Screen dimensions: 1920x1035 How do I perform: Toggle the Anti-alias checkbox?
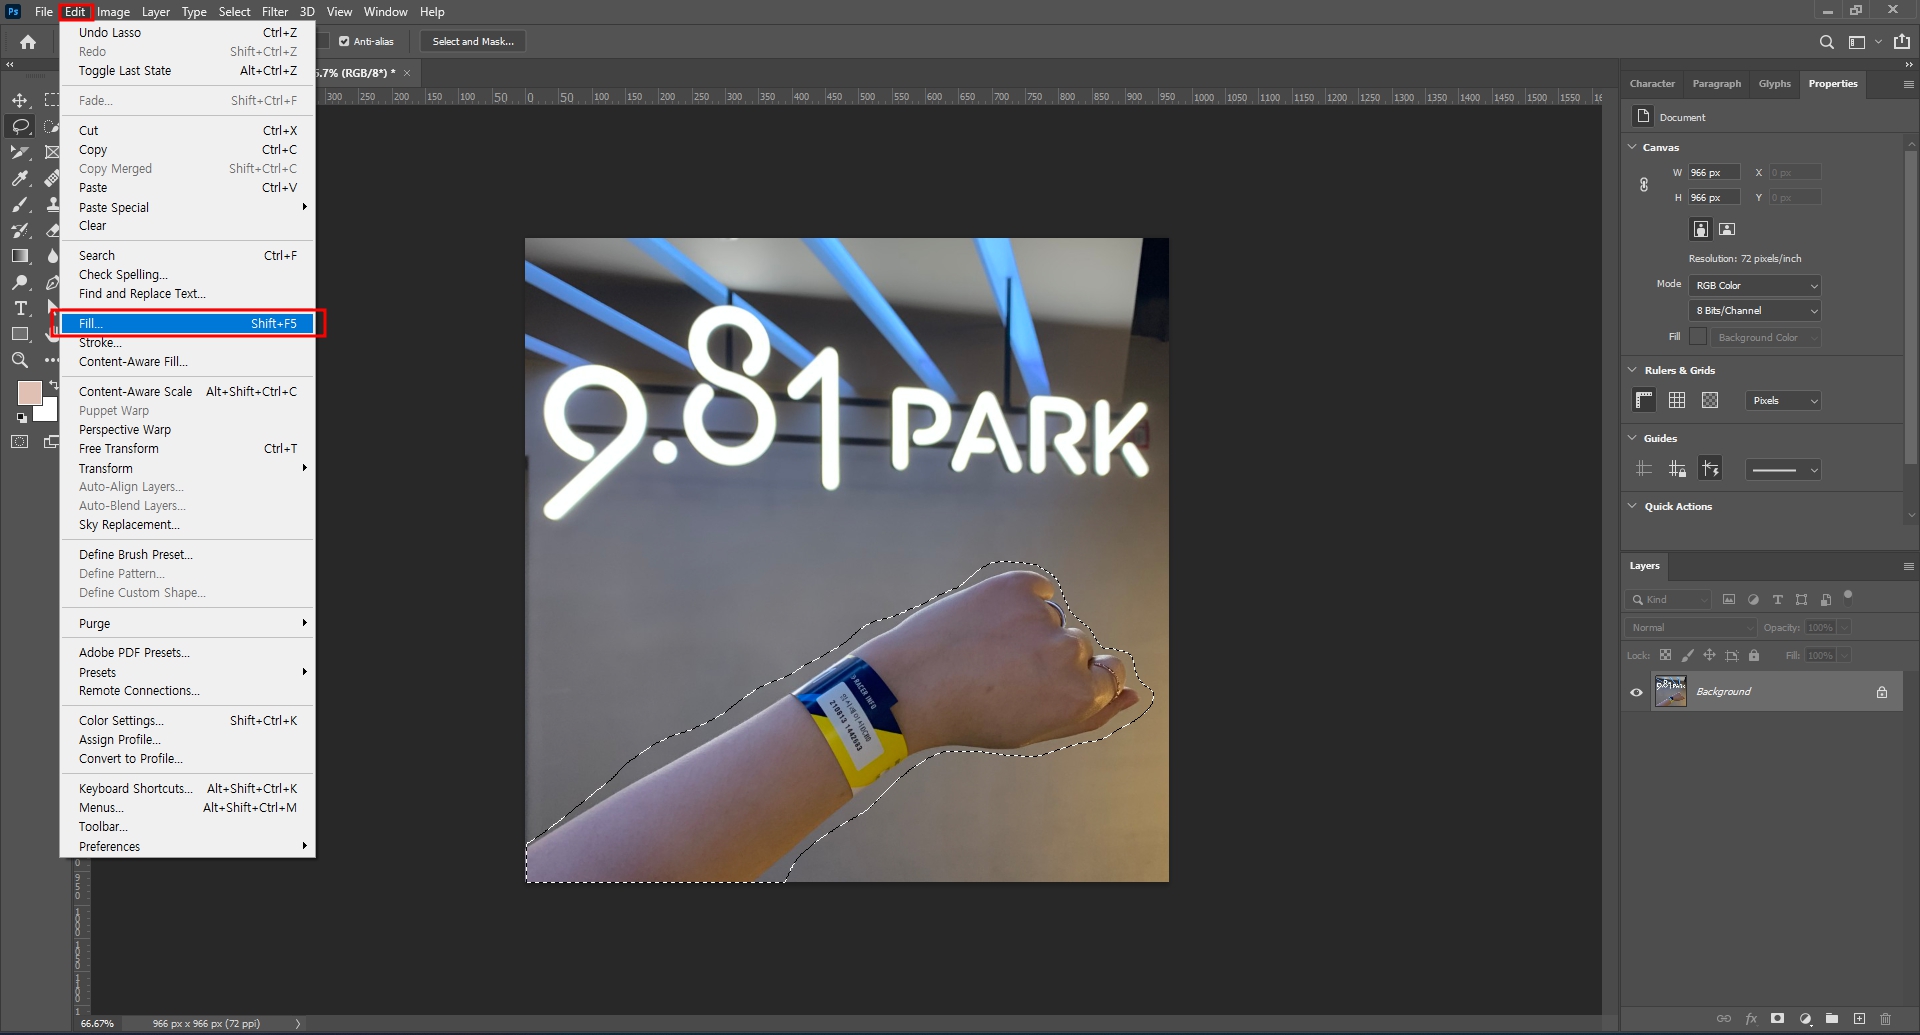344,41
